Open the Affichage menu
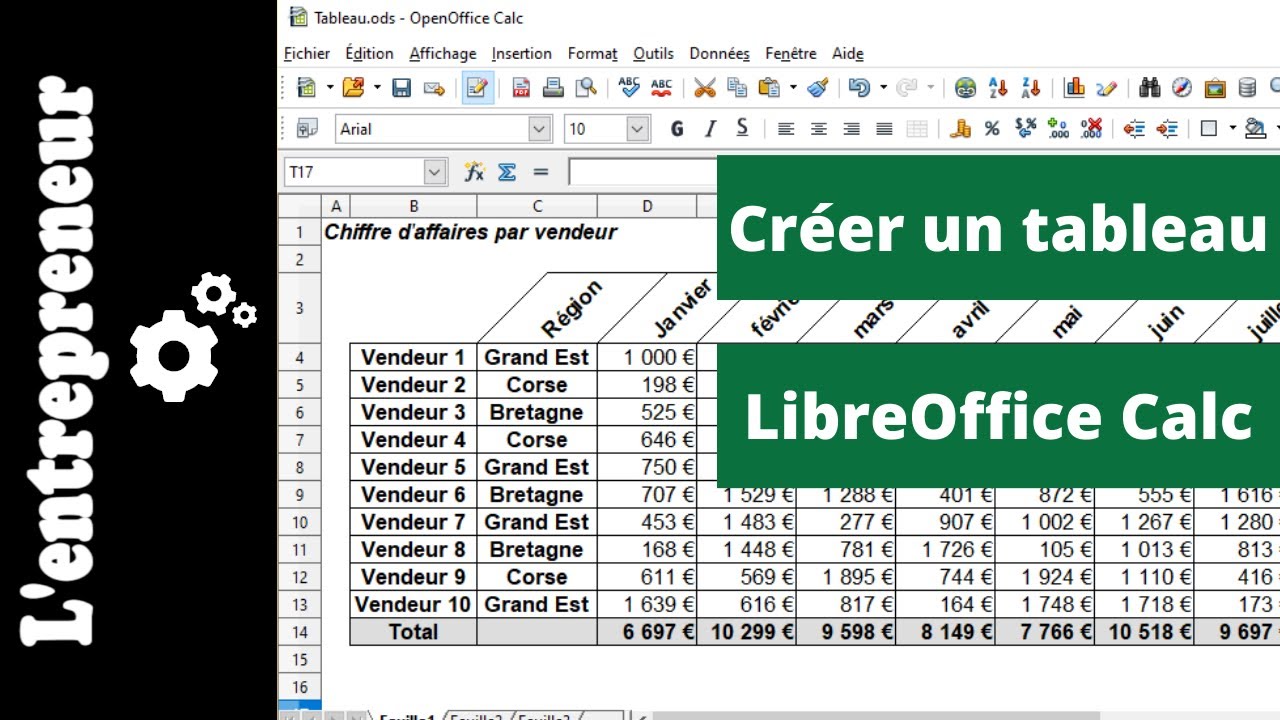Viewport: 1280px width, 720px height. [443, 53]
